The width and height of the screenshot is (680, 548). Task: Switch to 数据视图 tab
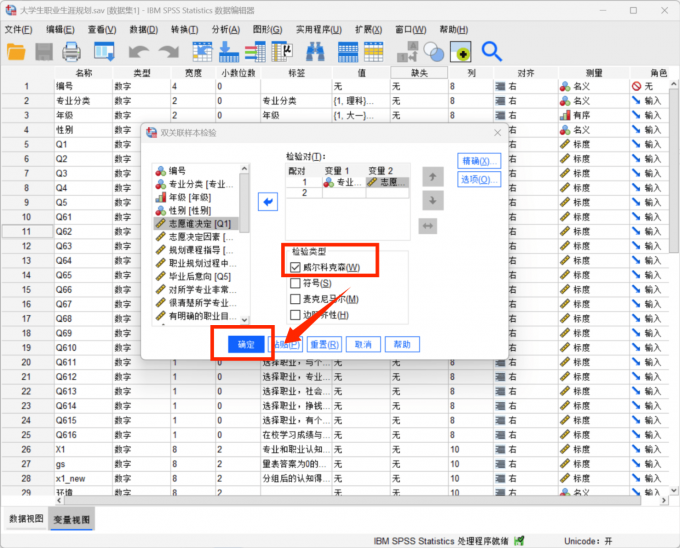click(x=26, y=519)
